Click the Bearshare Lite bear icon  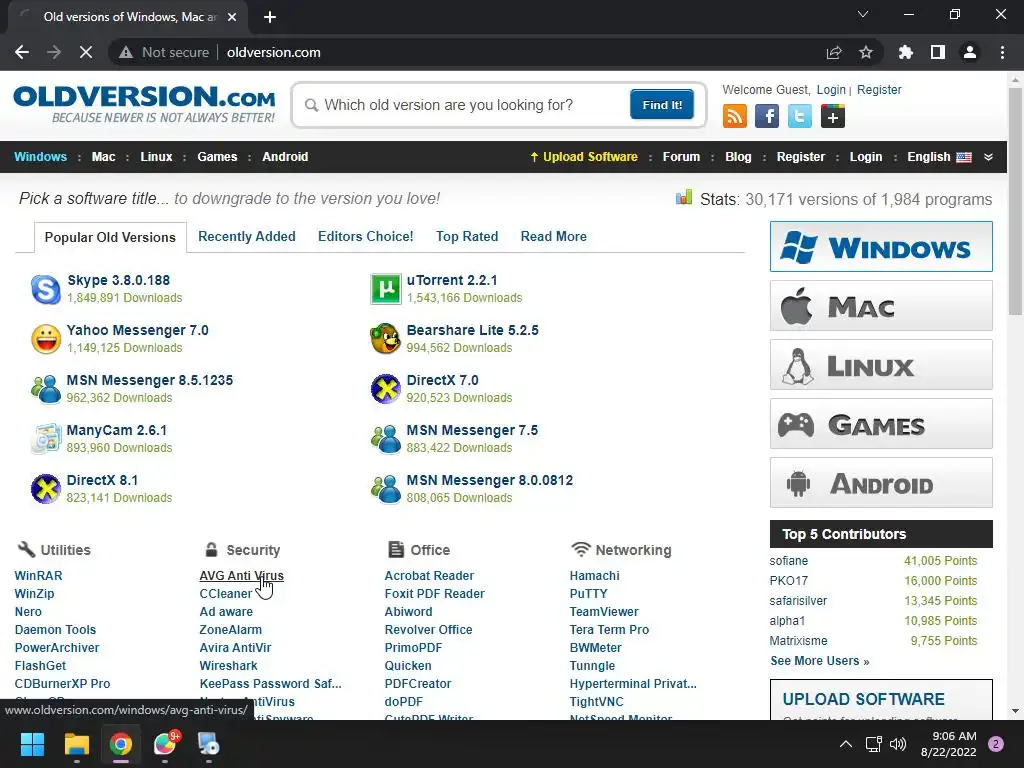coord(386,339)
